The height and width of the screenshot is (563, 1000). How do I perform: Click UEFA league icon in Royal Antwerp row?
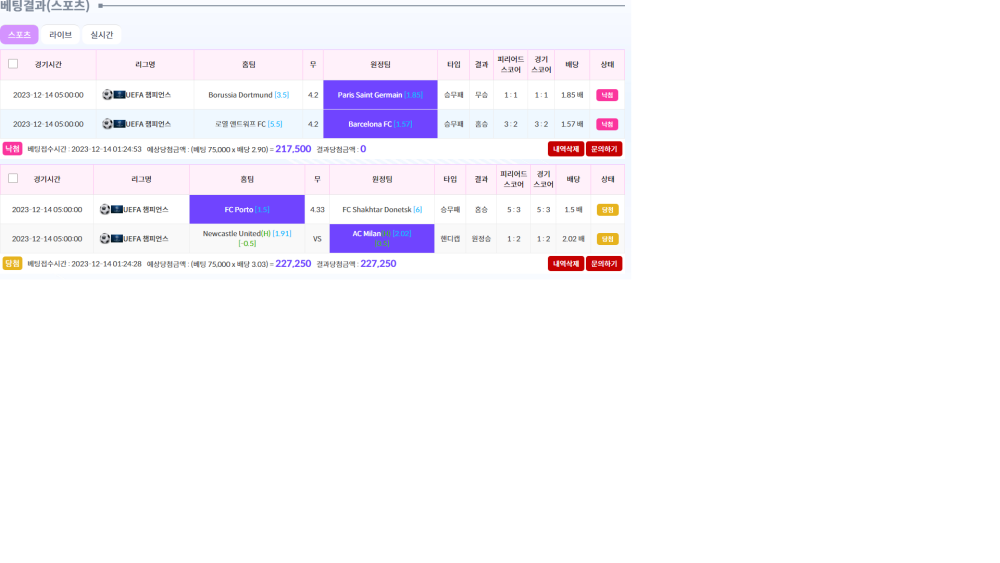(x=119, y=124)
